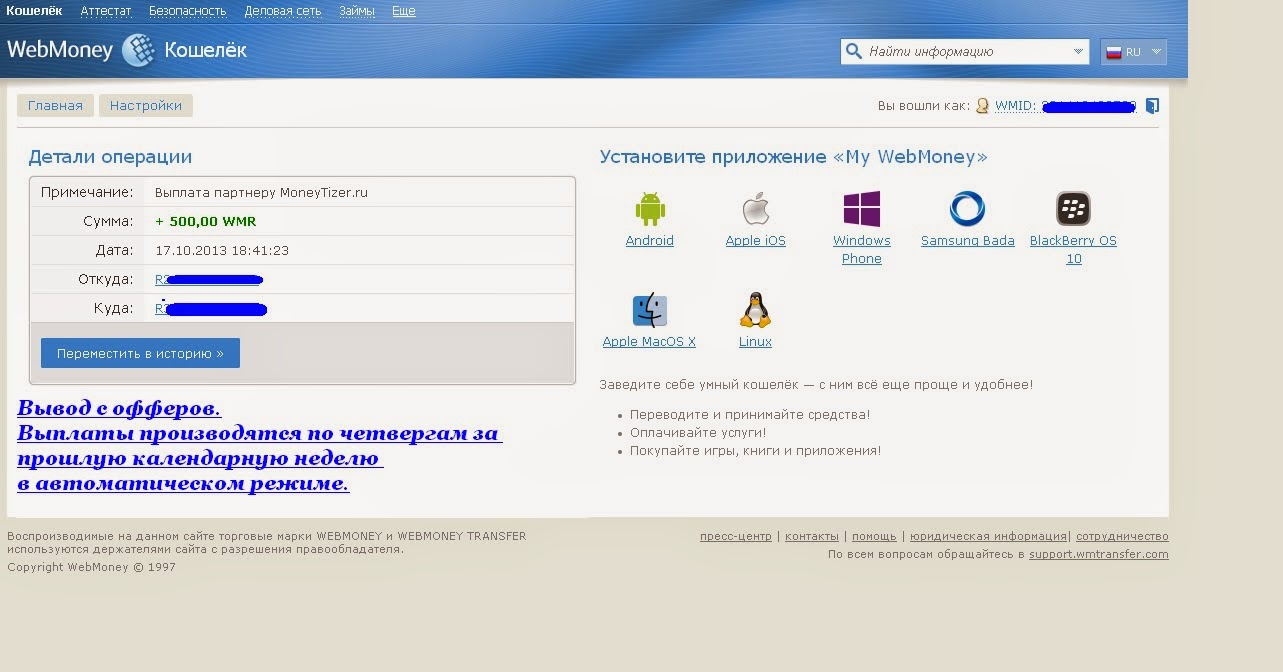Open the помощь footer link
This screenshot has width=1283, height=672.
874,537
